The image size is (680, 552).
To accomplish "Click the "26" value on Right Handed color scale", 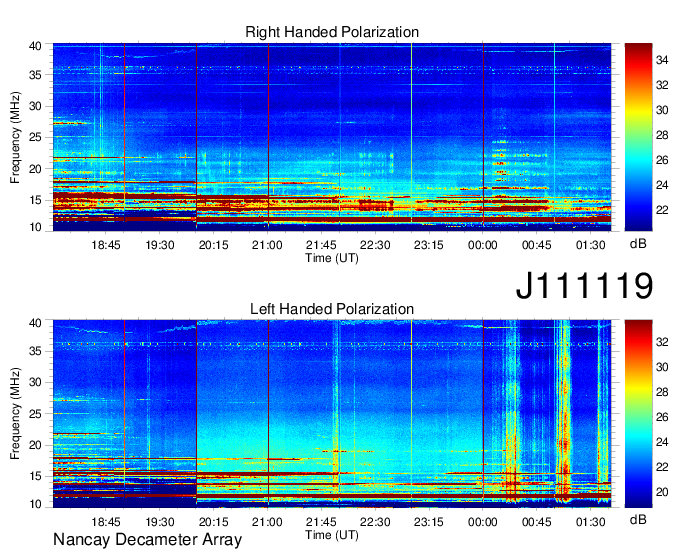I will pyautogui.click(x=662, y=160).
